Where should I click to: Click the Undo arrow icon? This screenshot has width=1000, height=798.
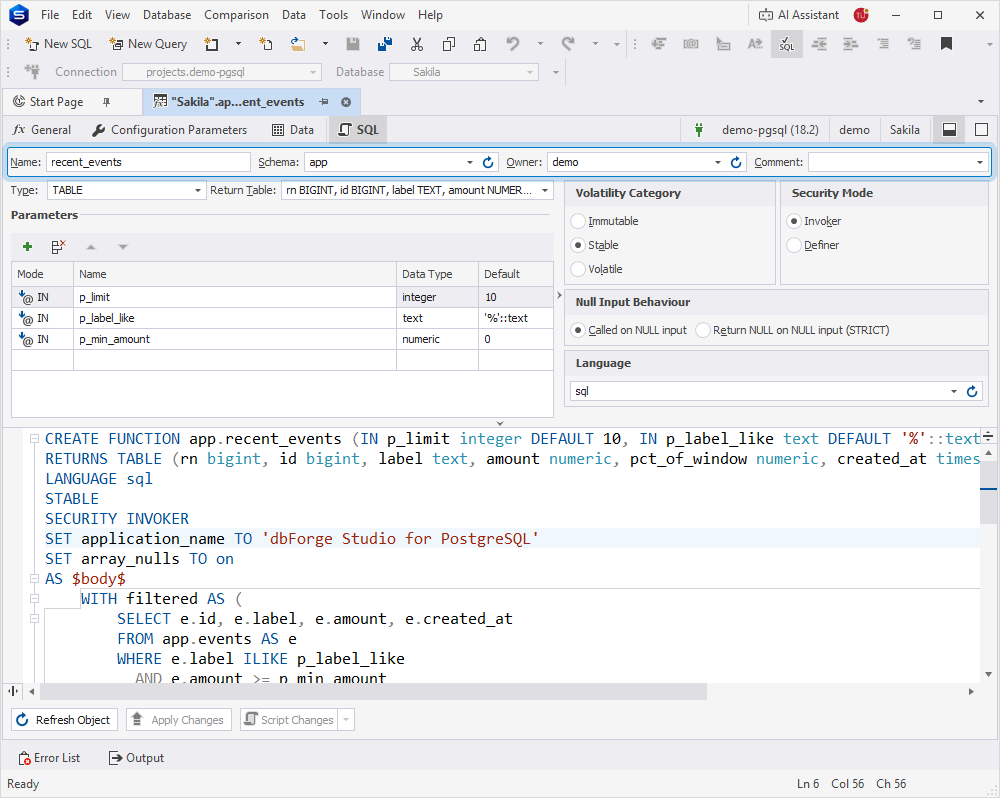pyautogui.click(x=512, y=43)
